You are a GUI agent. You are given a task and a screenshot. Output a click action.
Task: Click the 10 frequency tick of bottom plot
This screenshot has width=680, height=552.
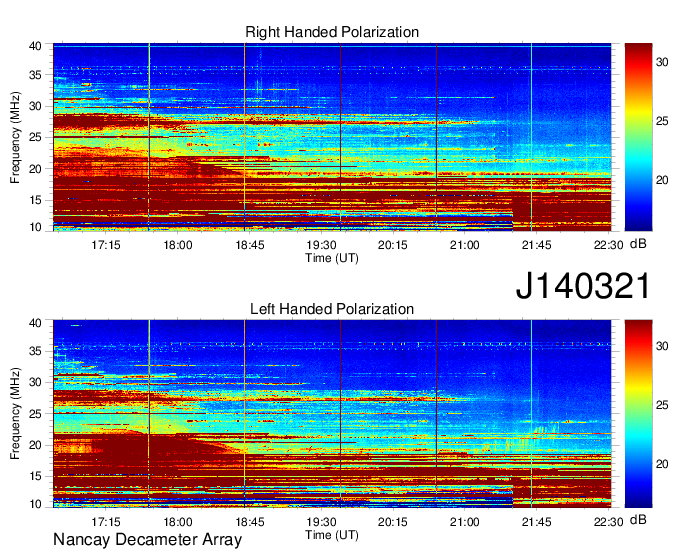pos(35,504)
